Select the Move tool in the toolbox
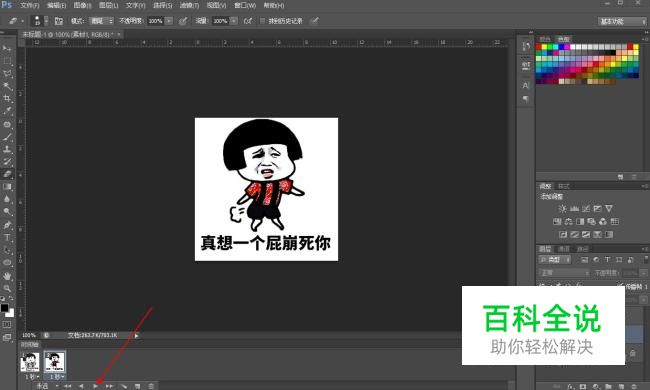 [7, 49]
